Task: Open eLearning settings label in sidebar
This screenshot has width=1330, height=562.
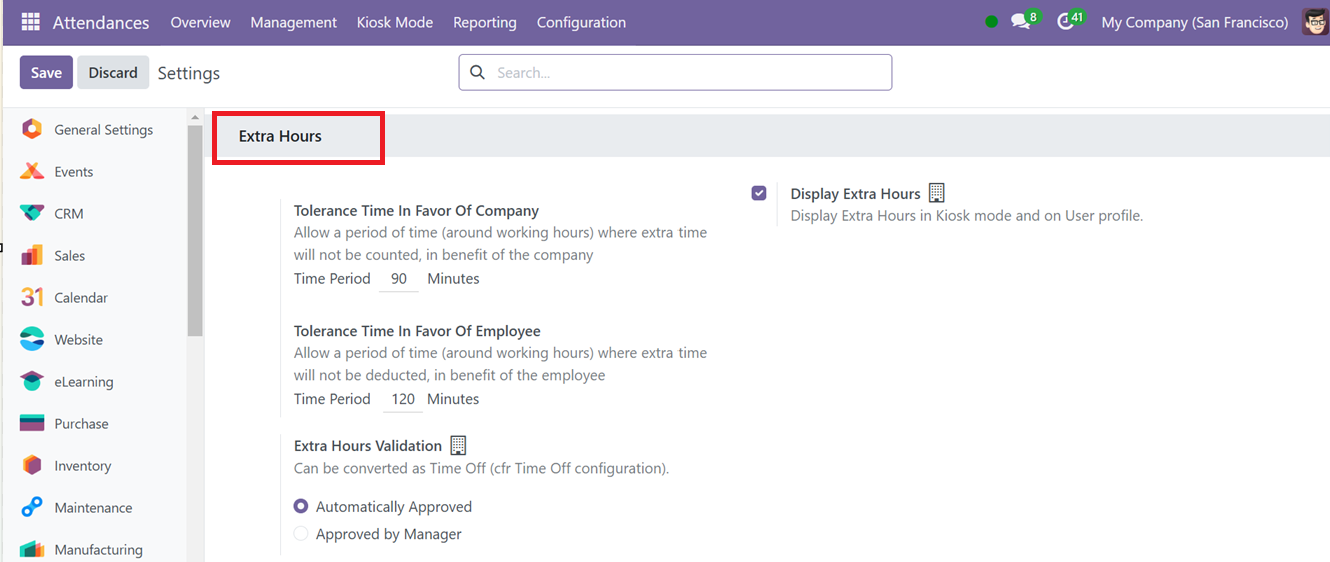Action: pos(84,382)
